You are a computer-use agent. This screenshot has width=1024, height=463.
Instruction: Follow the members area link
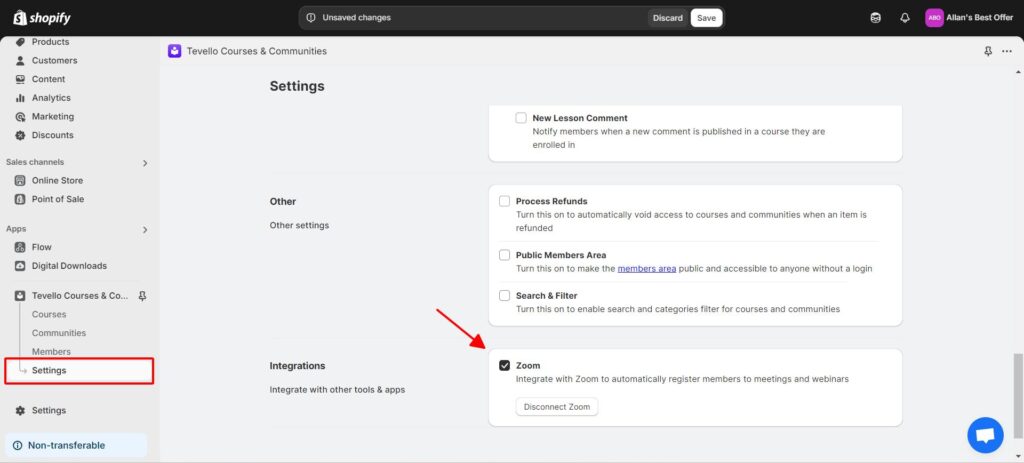point(646,269)
